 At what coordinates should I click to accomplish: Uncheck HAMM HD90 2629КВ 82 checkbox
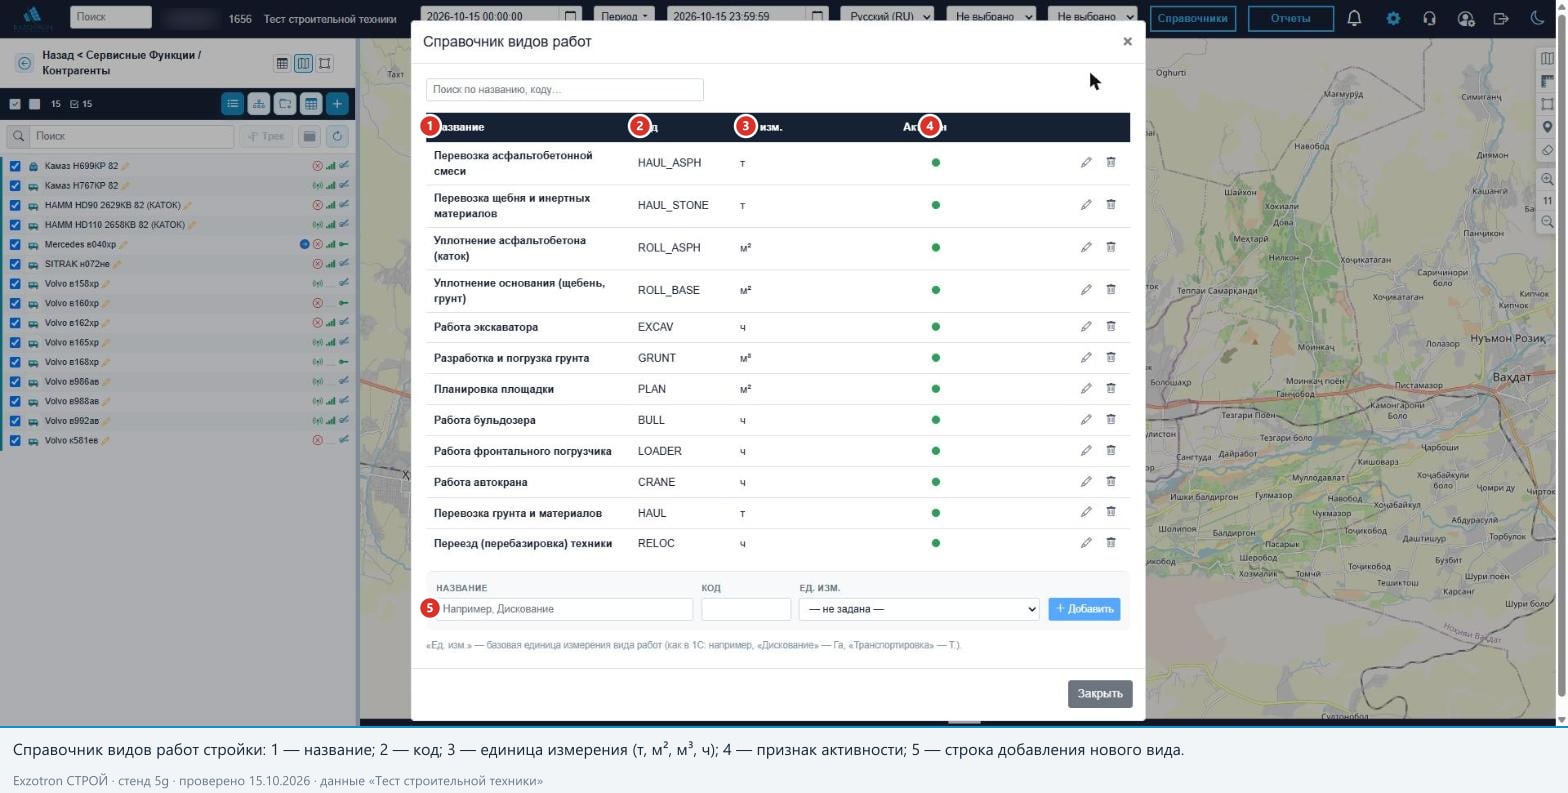[15, 205]
